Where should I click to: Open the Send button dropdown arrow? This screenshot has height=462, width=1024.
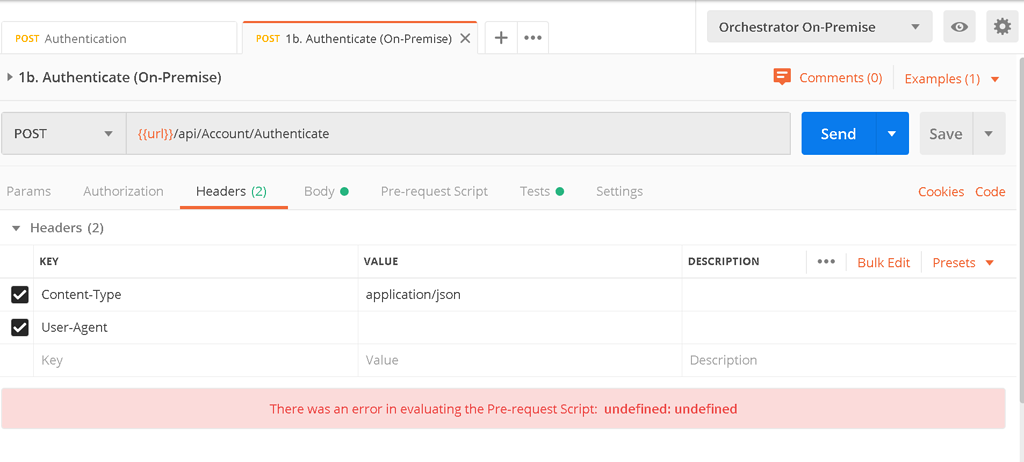pos(892,134)
